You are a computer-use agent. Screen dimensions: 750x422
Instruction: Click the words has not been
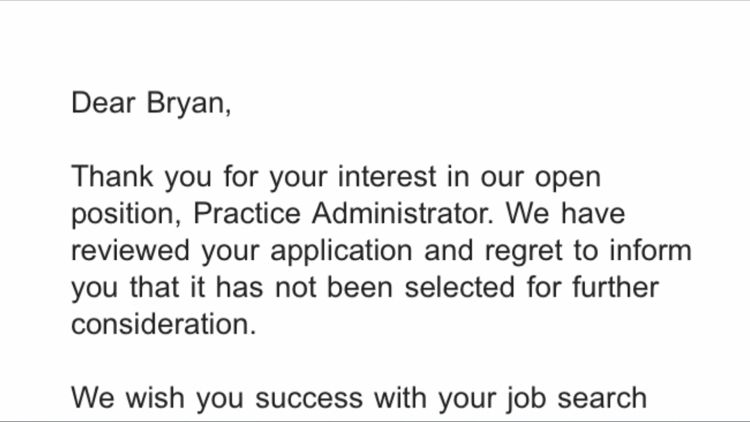pos(304,287)
